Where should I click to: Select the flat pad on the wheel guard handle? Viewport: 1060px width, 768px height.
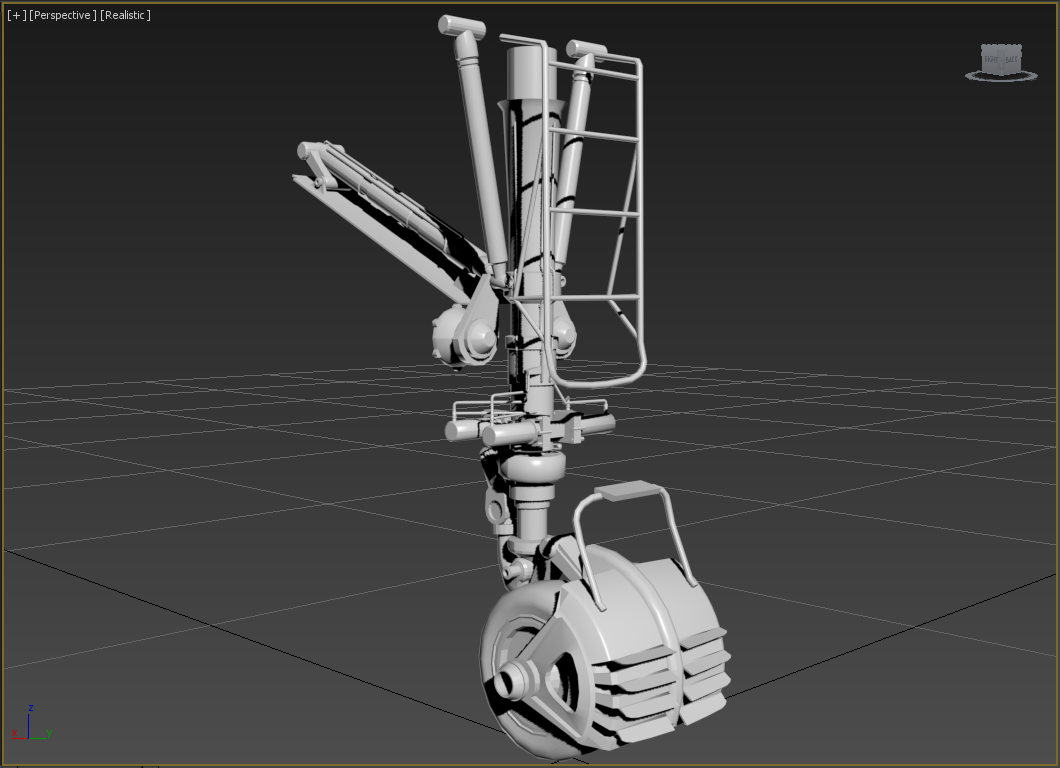pyautogui.click(x=625, y=491)
